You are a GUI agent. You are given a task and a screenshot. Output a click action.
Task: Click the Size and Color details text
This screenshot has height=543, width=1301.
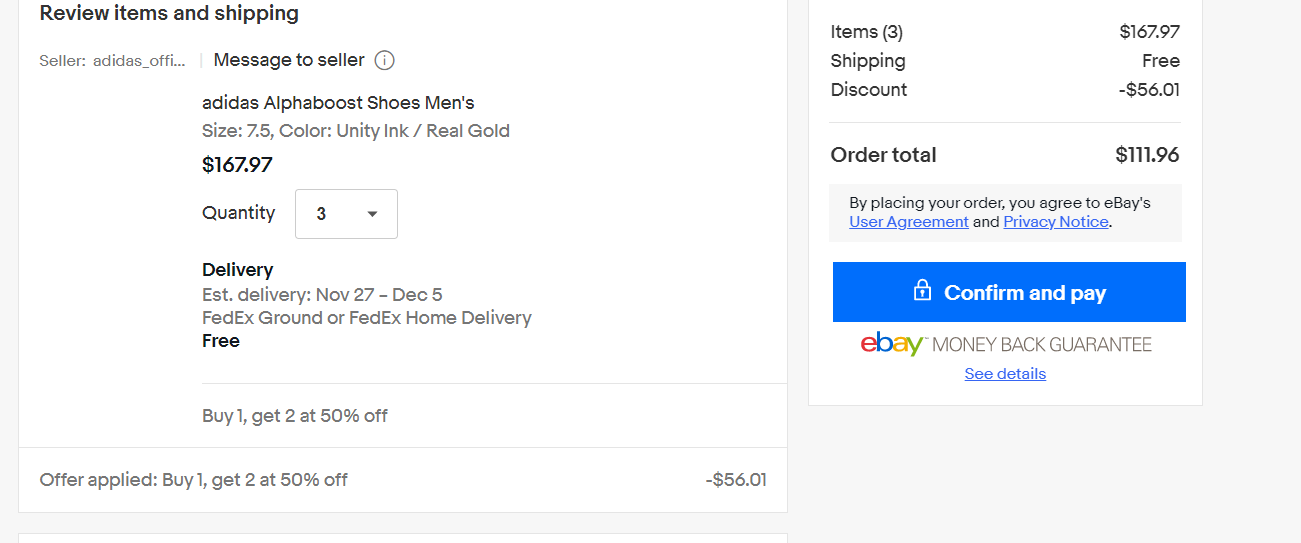click(356, 131)
